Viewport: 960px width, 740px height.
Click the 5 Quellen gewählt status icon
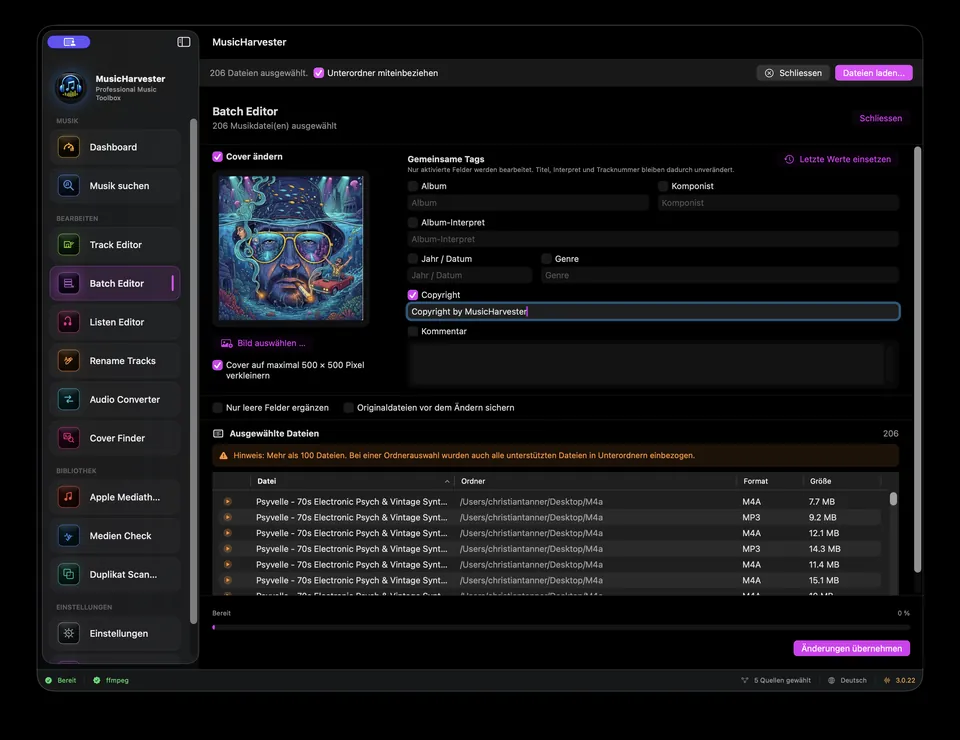point(744,680)
